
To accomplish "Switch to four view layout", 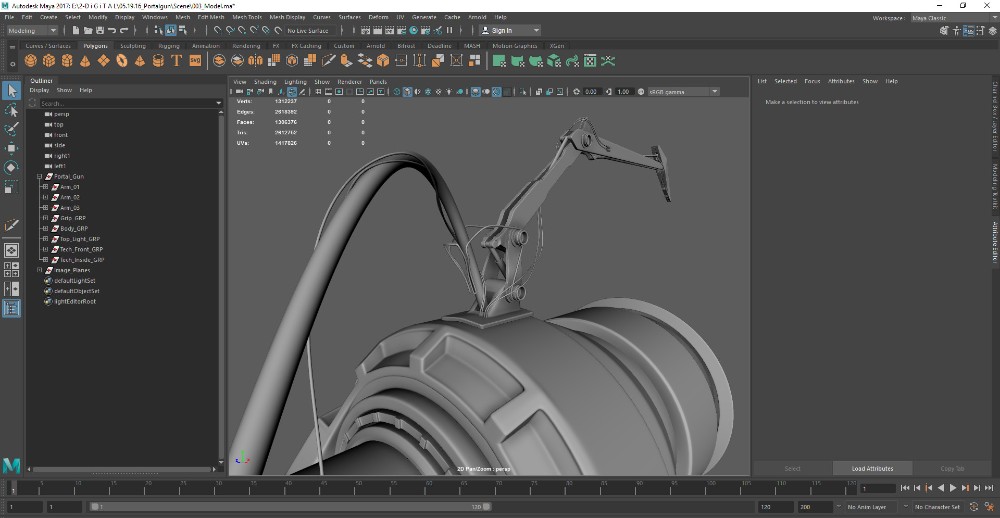I will [11, 269].
